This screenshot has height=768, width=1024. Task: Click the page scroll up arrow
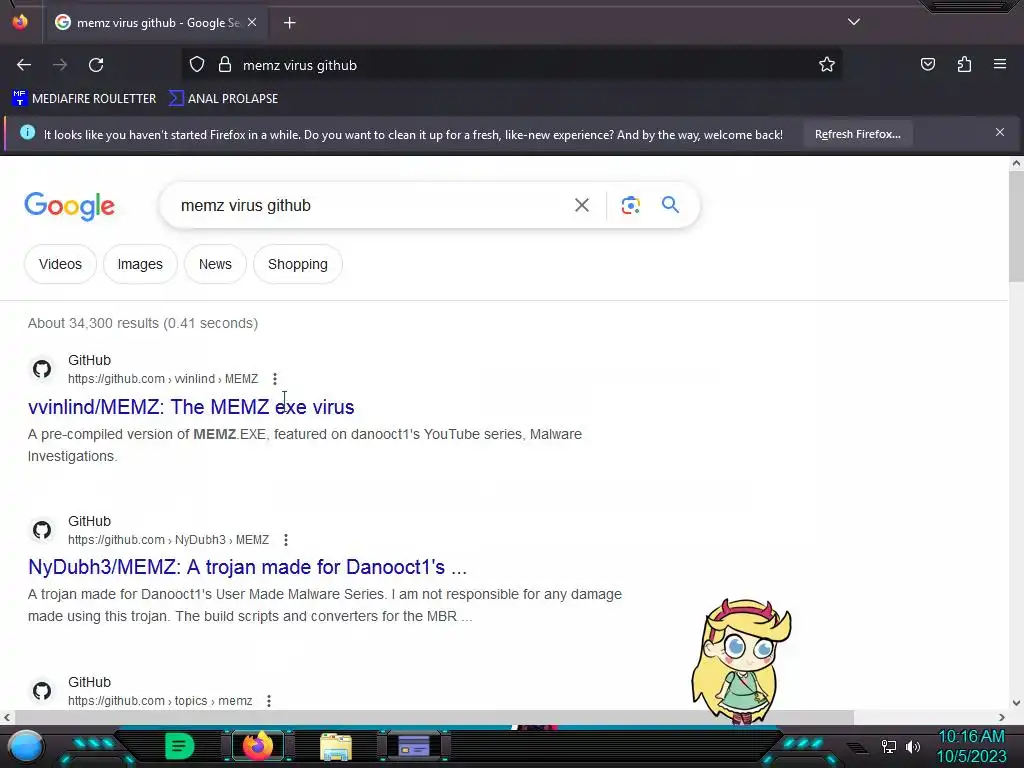click(1016, 164)
